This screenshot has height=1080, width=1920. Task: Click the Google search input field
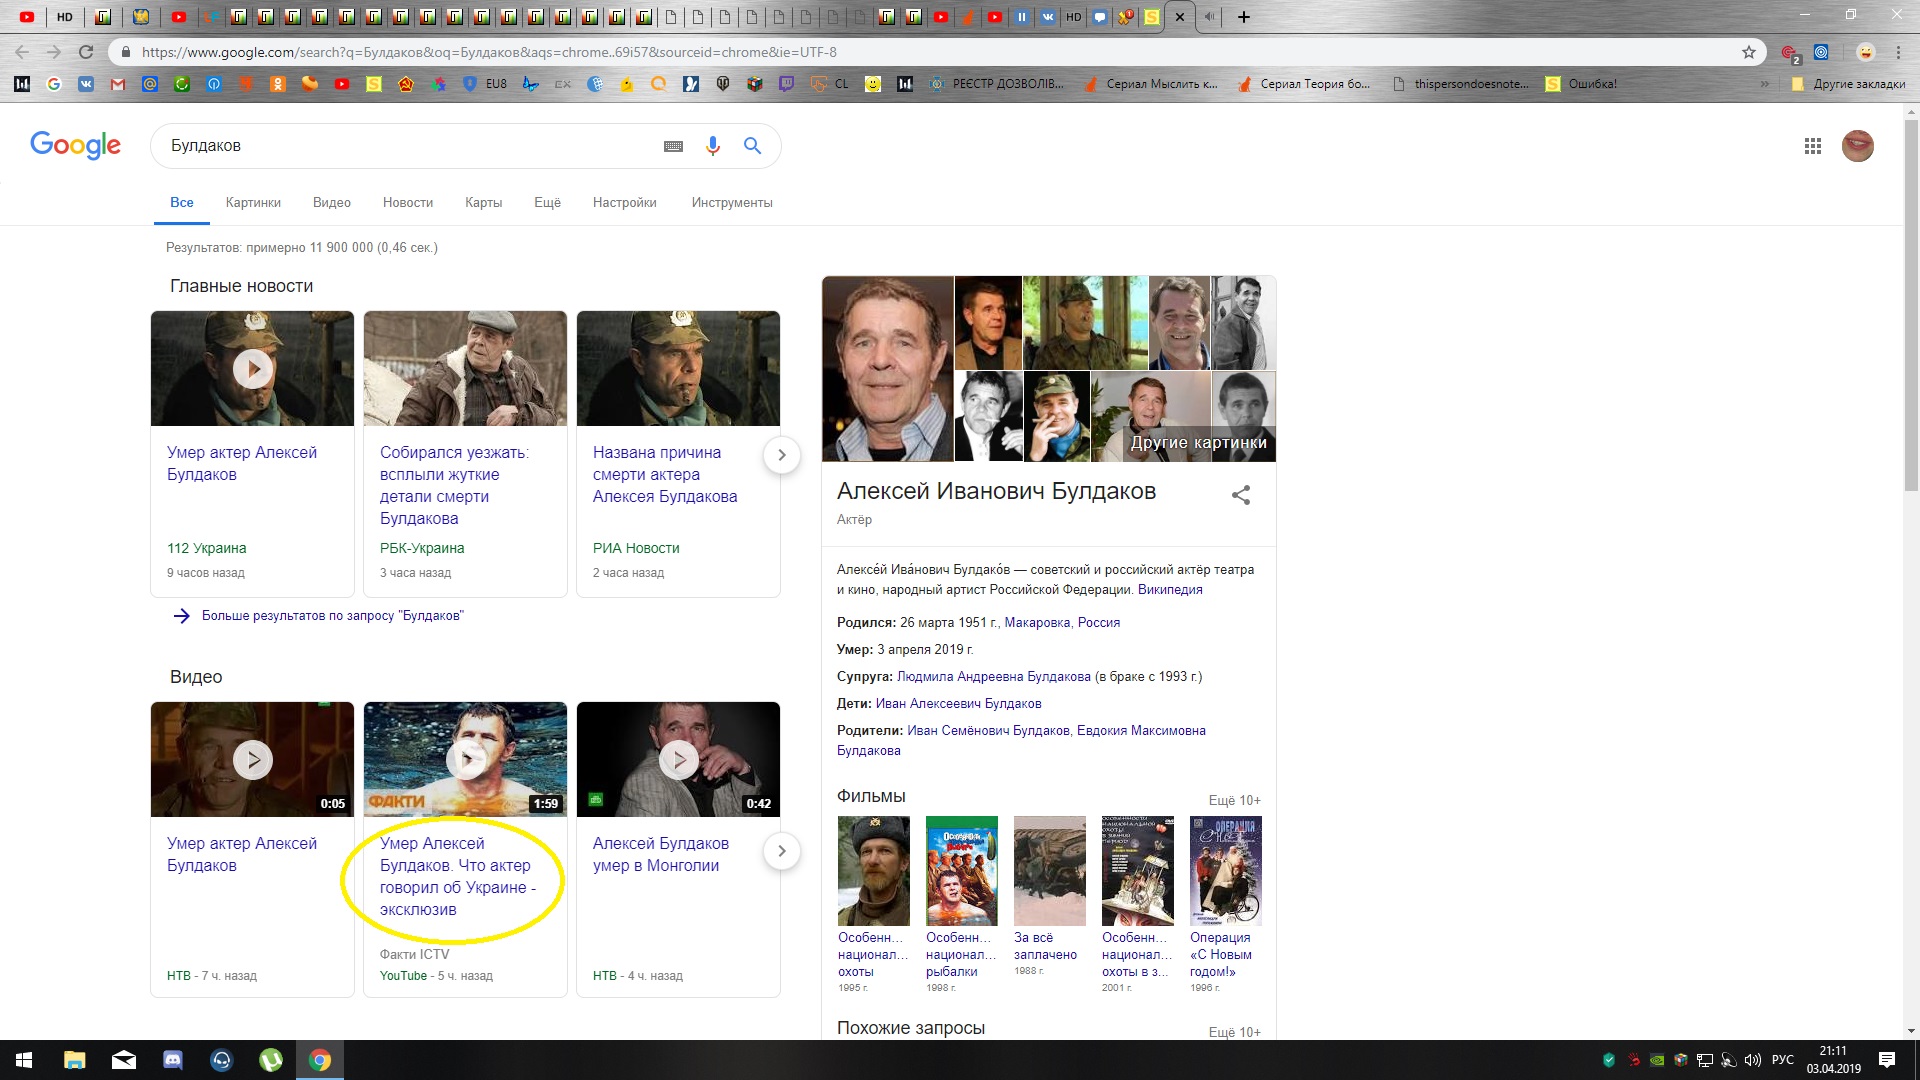(400, 146)
